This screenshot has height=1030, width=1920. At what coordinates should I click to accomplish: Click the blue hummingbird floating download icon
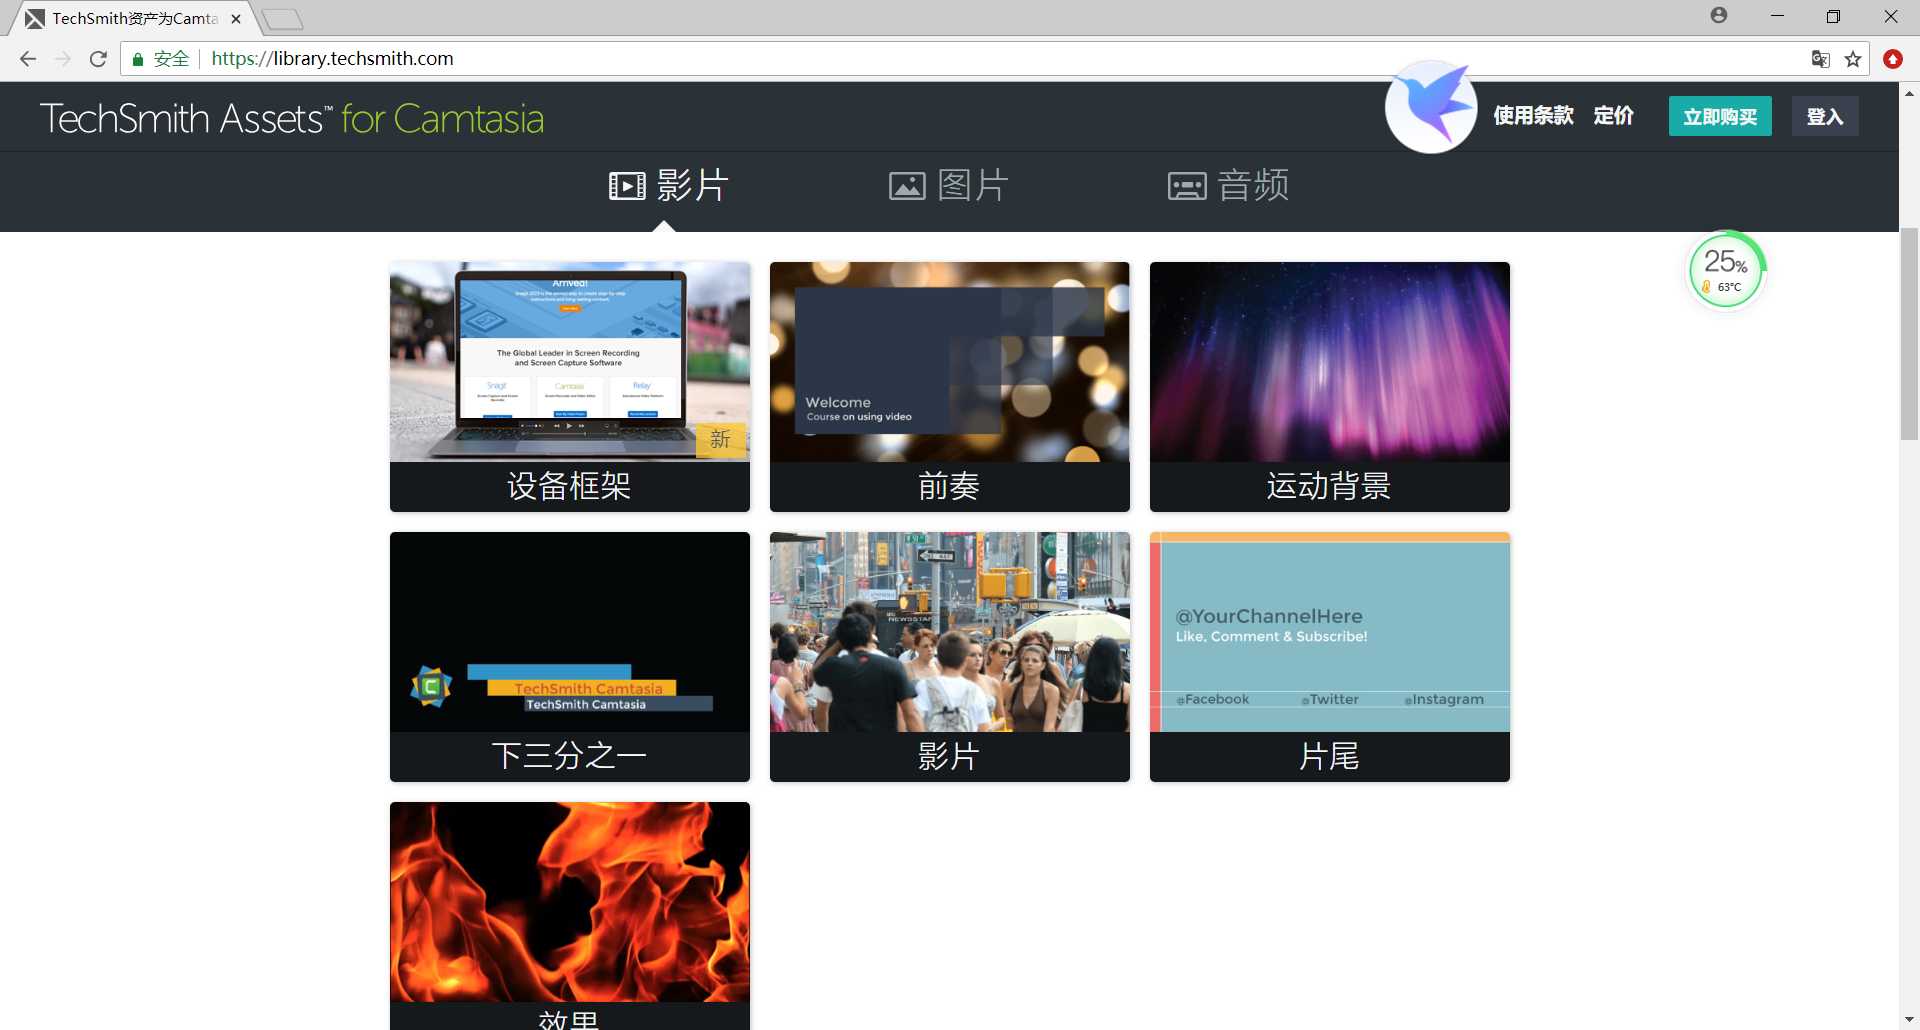1430,107
